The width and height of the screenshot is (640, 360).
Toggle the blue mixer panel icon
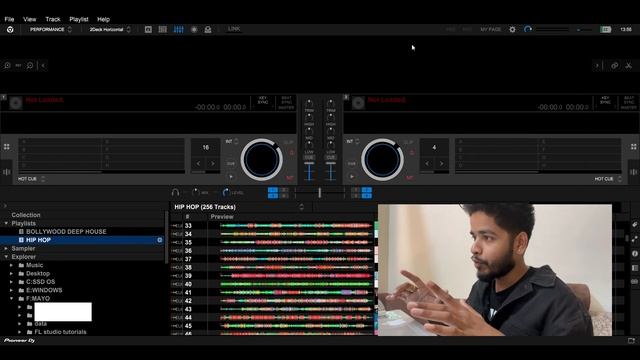178,29
